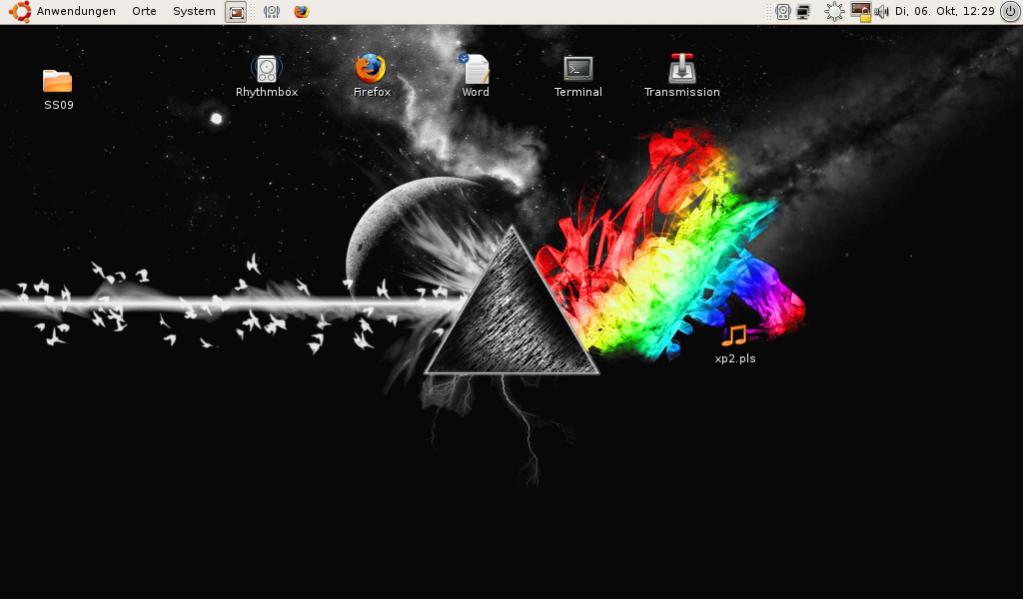Image resolution: width=1023 pixels, height=599 pixels.
Task: Select the Terminal label under the icon
Action: (578, 92)
